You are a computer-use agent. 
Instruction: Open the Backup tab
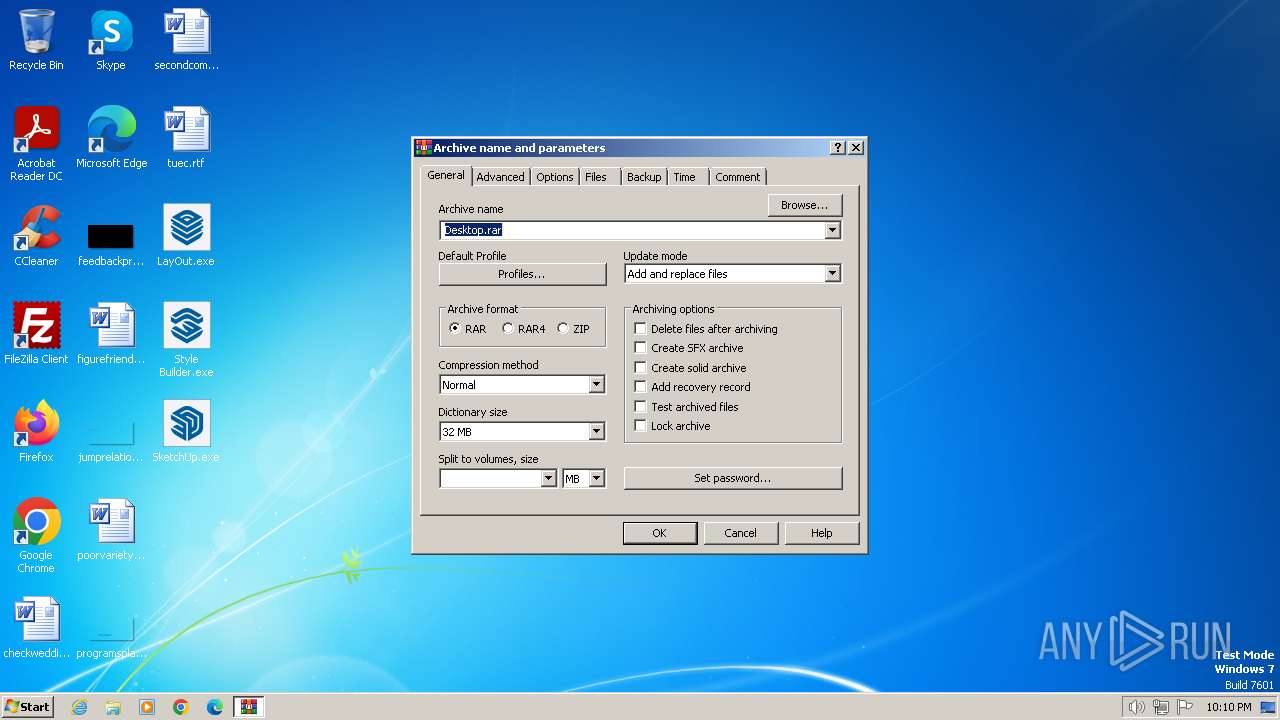pyautogui.click(x=644, y=177)
